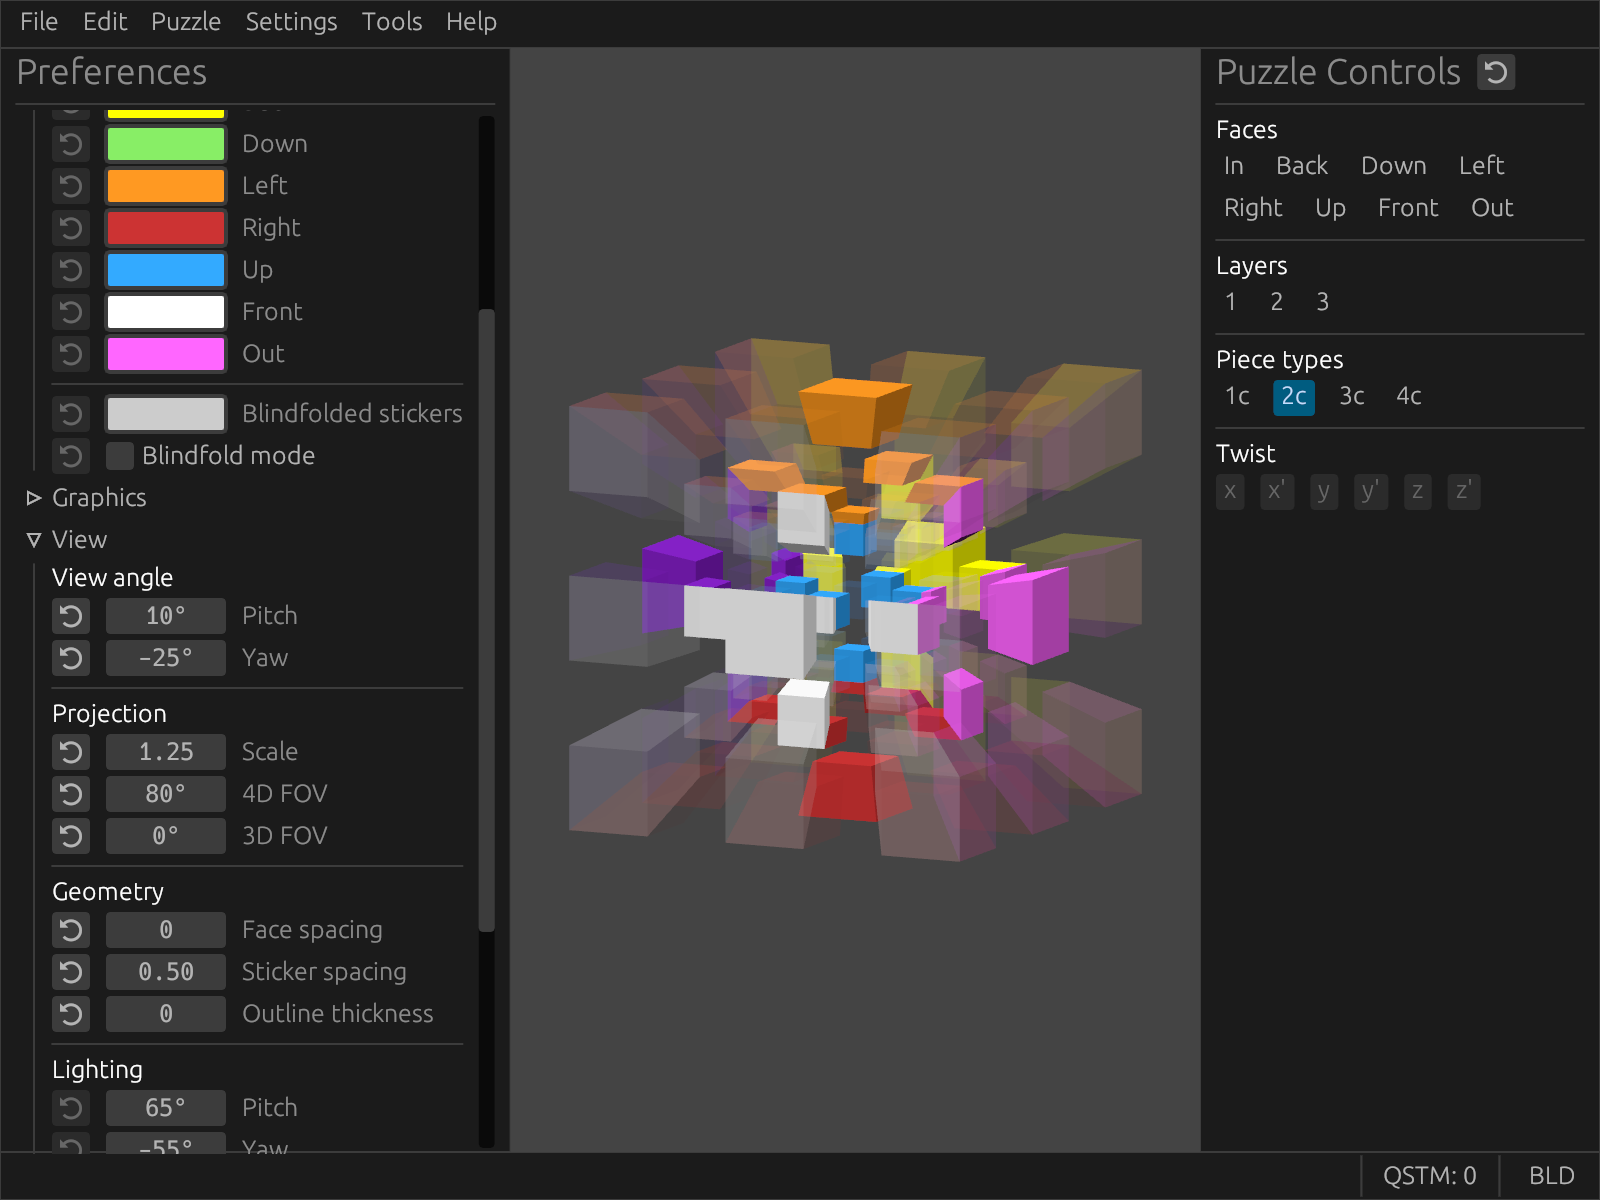Open the Right face red color swatch
Screen dimensions: 1600x1200
coord(166,228)
